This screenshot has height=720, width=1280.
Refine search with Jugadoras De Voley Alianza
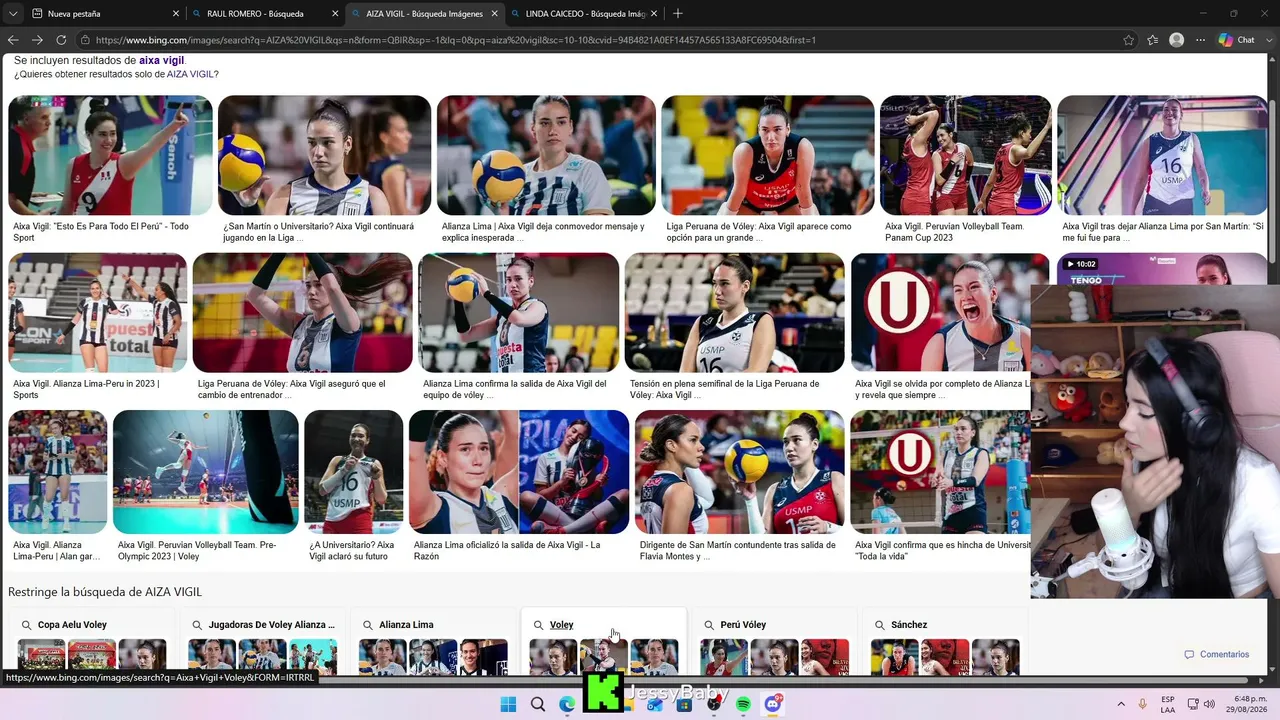262,640
